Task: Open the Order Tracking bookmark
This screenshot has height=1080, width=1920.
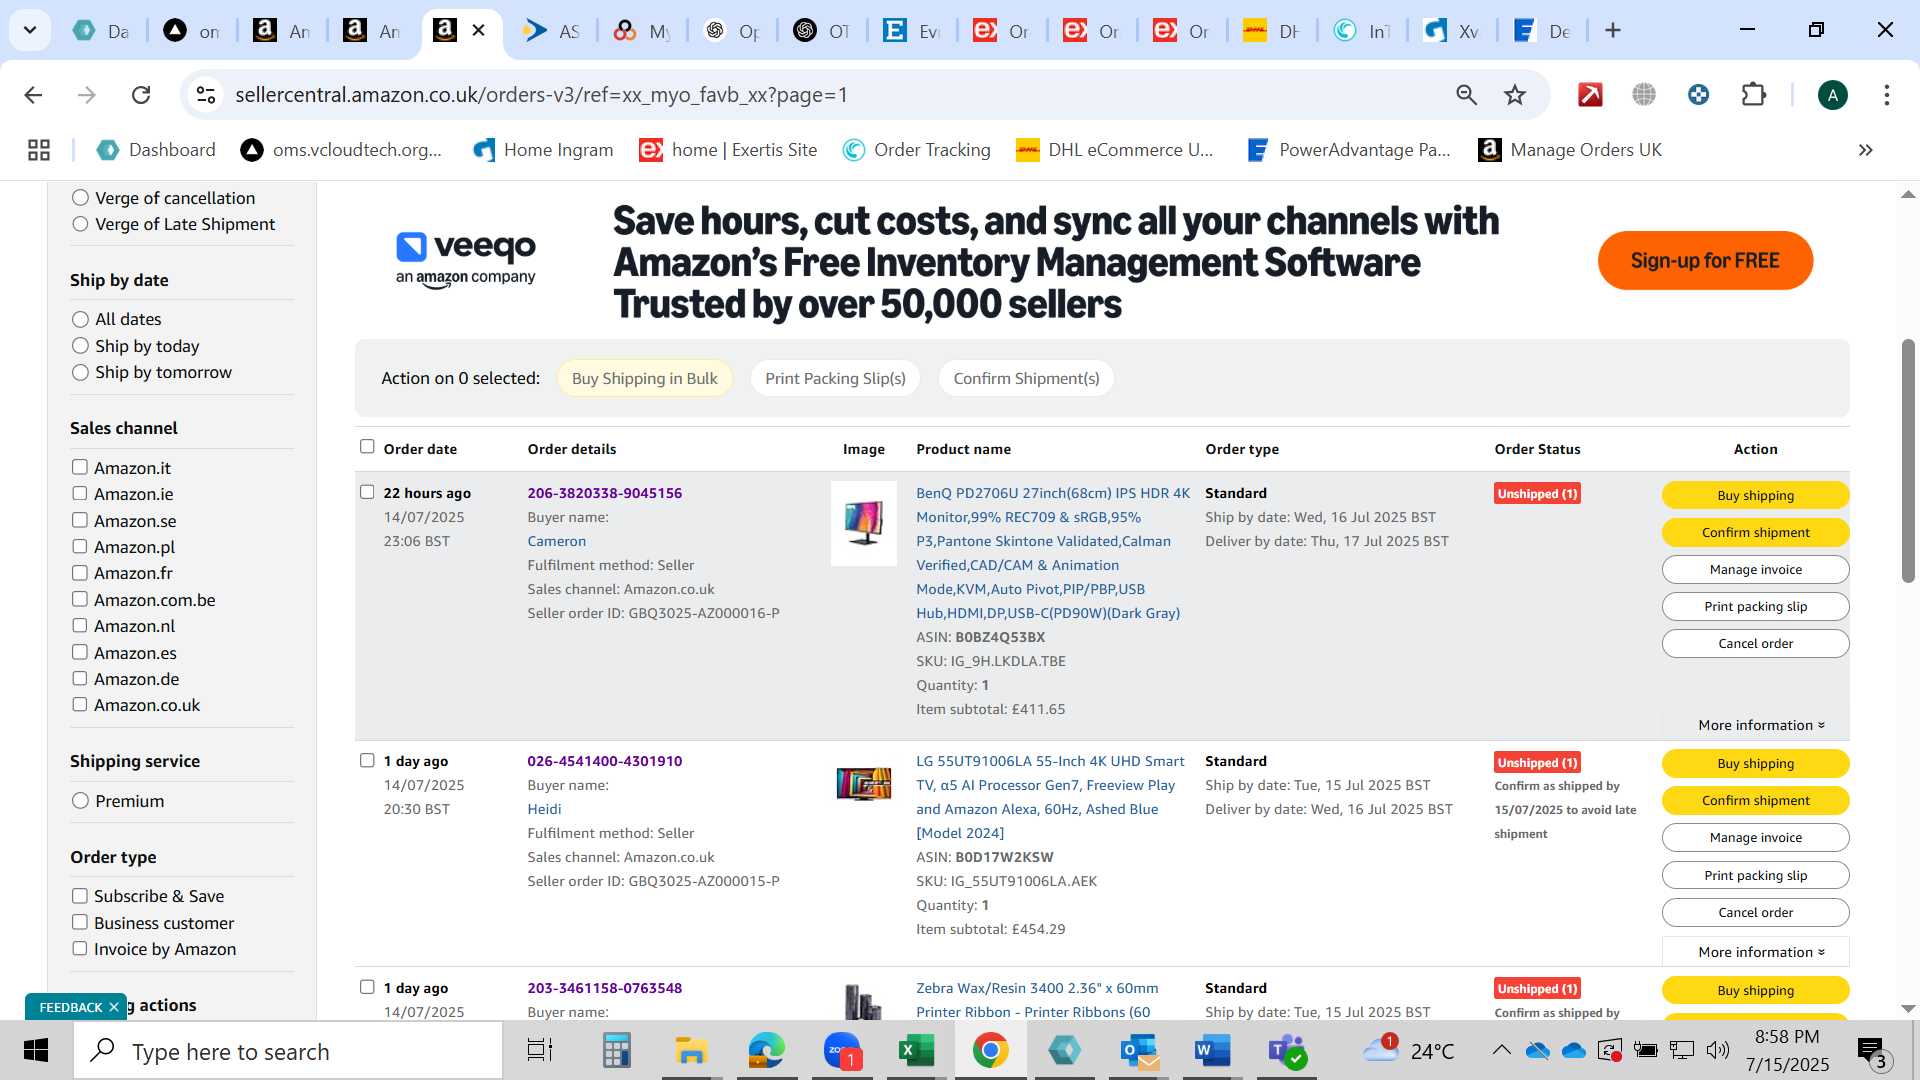Action: coord(917,150)
